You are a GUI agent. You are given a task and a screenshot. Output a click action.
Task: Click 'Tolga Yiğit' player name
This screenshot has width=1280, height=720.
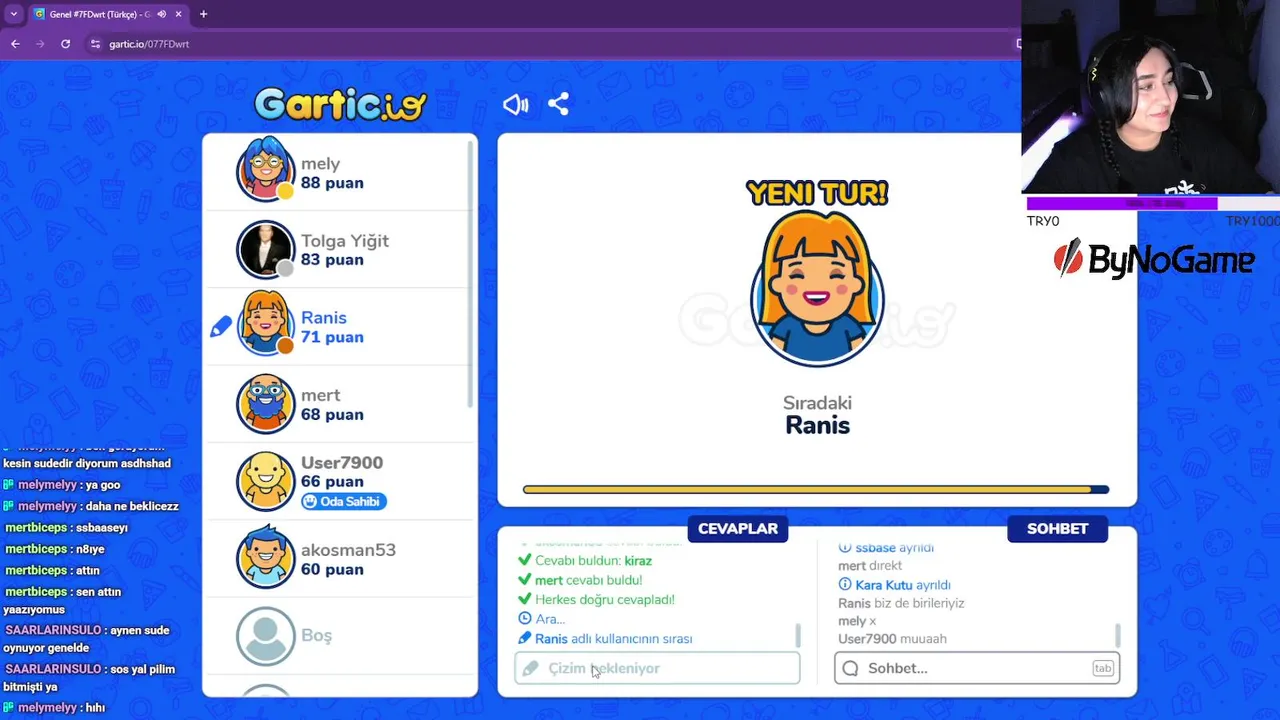pos(345,241)
